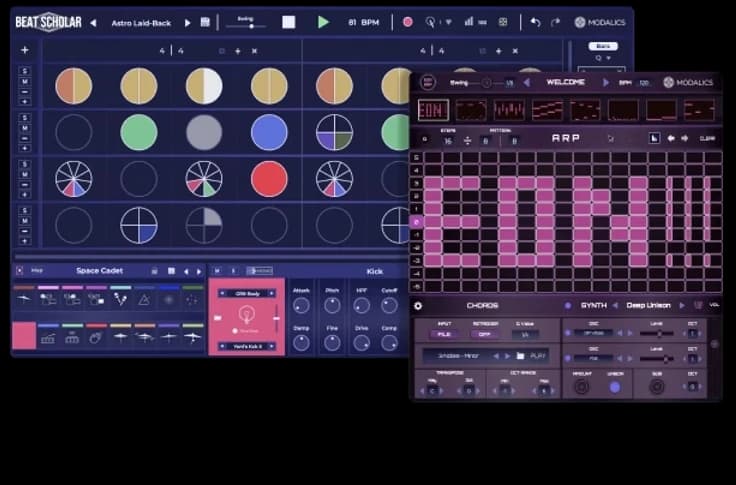The width and height of the screenshot is (736, 485).
Task: Switch to the SYNTH section
Action: point(594,305)
